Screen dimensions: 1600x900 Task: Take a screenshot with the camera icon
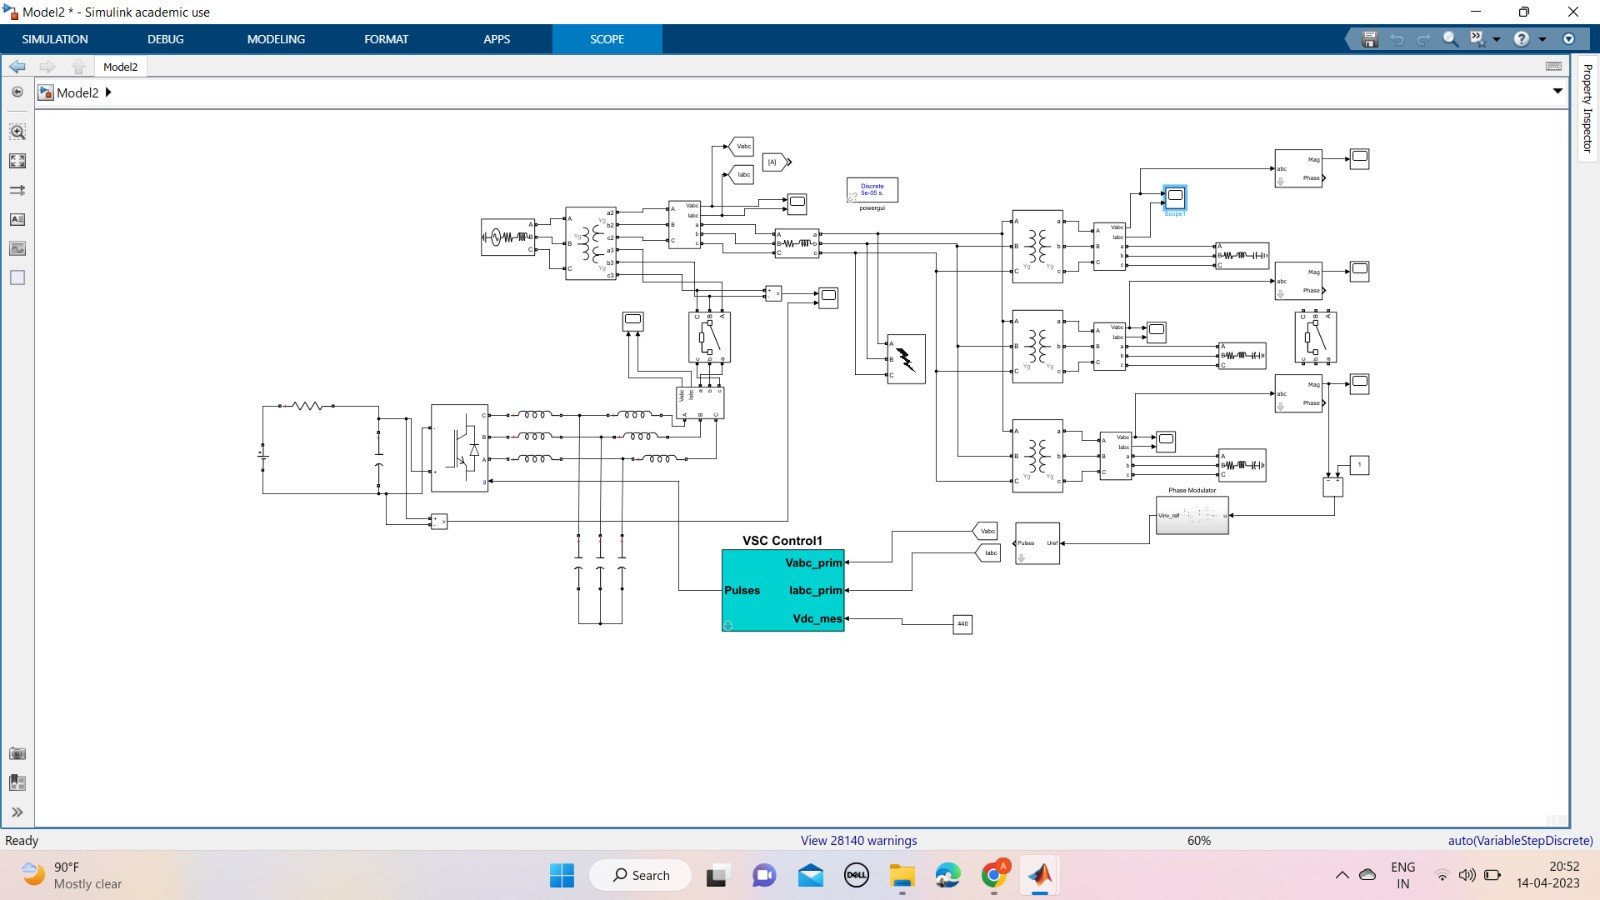point(17,754)
